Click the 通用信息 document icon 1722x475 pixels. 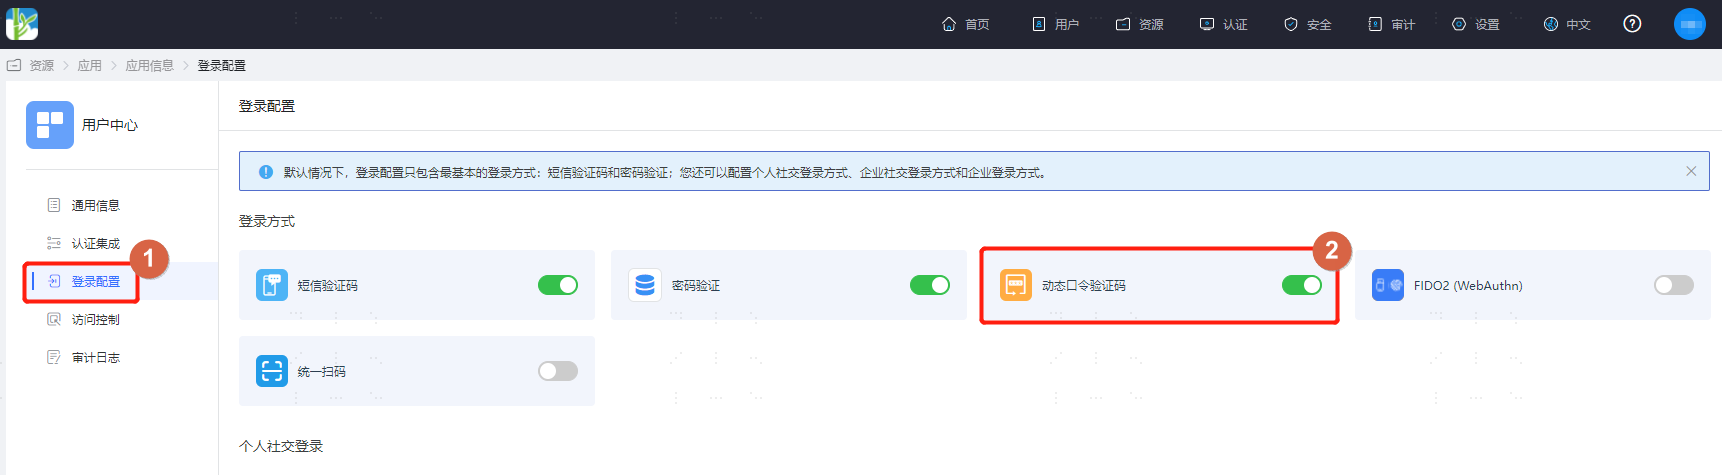[54, 205]
